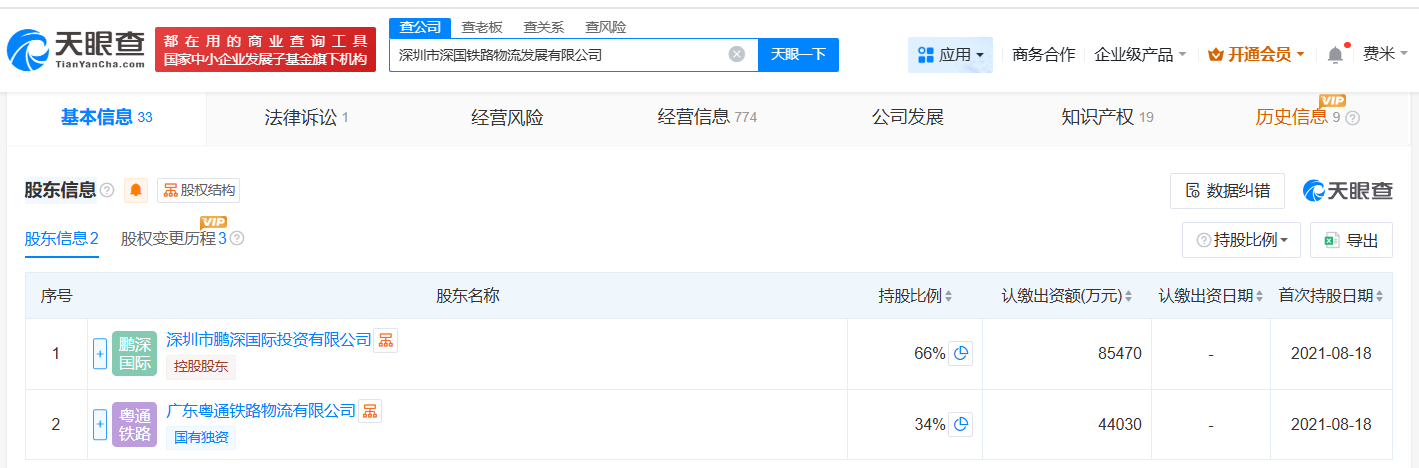Image resolution: width=1419 pixels, height=468 pixels.
Task: Switch to 股权变更历程 sub-tab
Action: [174, 239]
